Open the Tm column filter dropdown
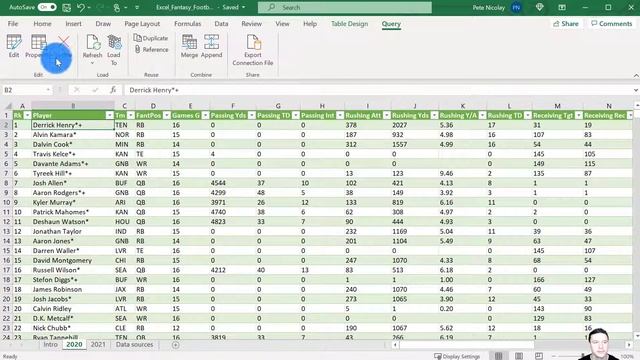 131,116
